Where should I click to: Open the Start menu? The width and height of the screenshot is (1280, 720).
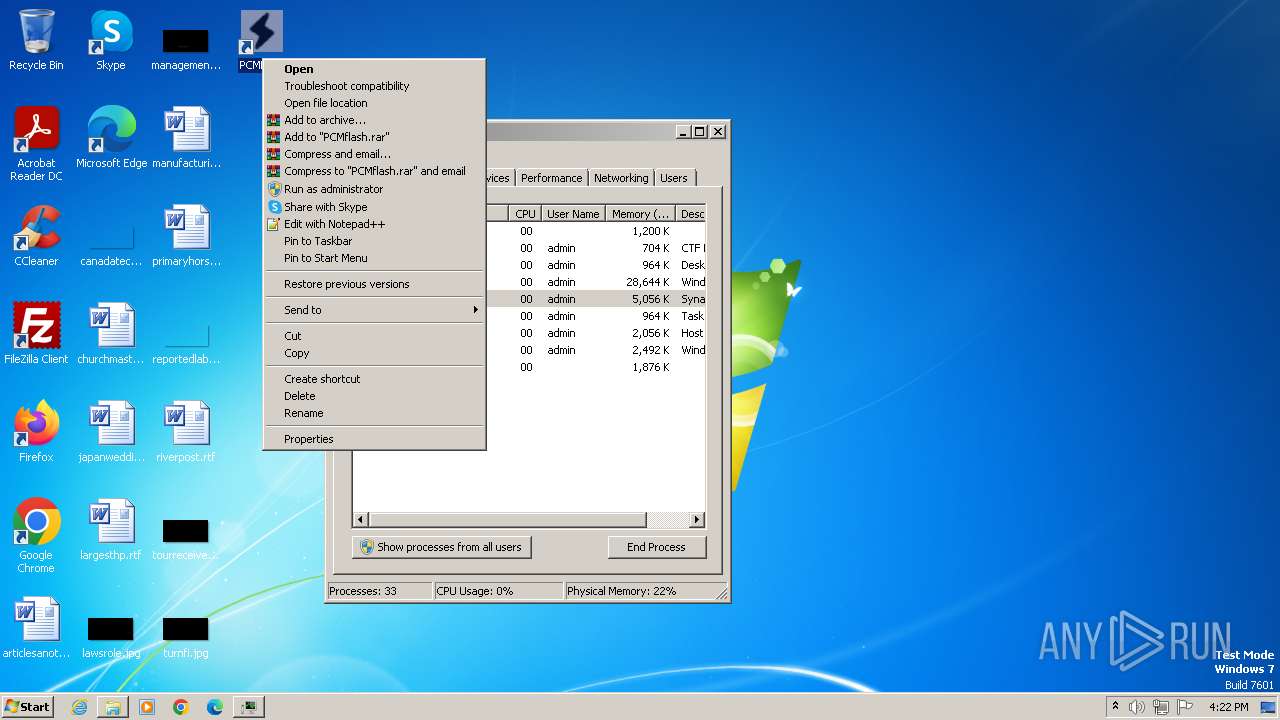click(x=27, y=707)
